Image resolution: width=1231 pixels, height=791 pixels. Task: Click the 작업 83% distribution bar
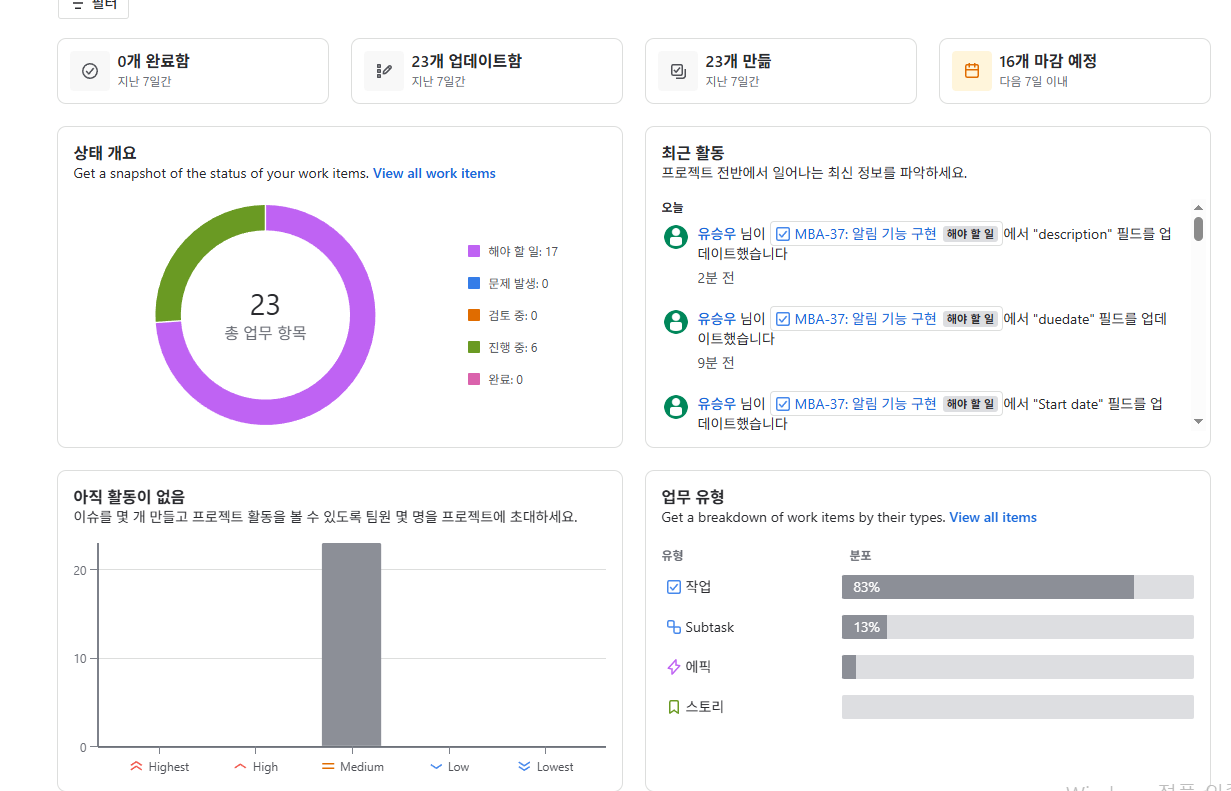pos(1018,587)
